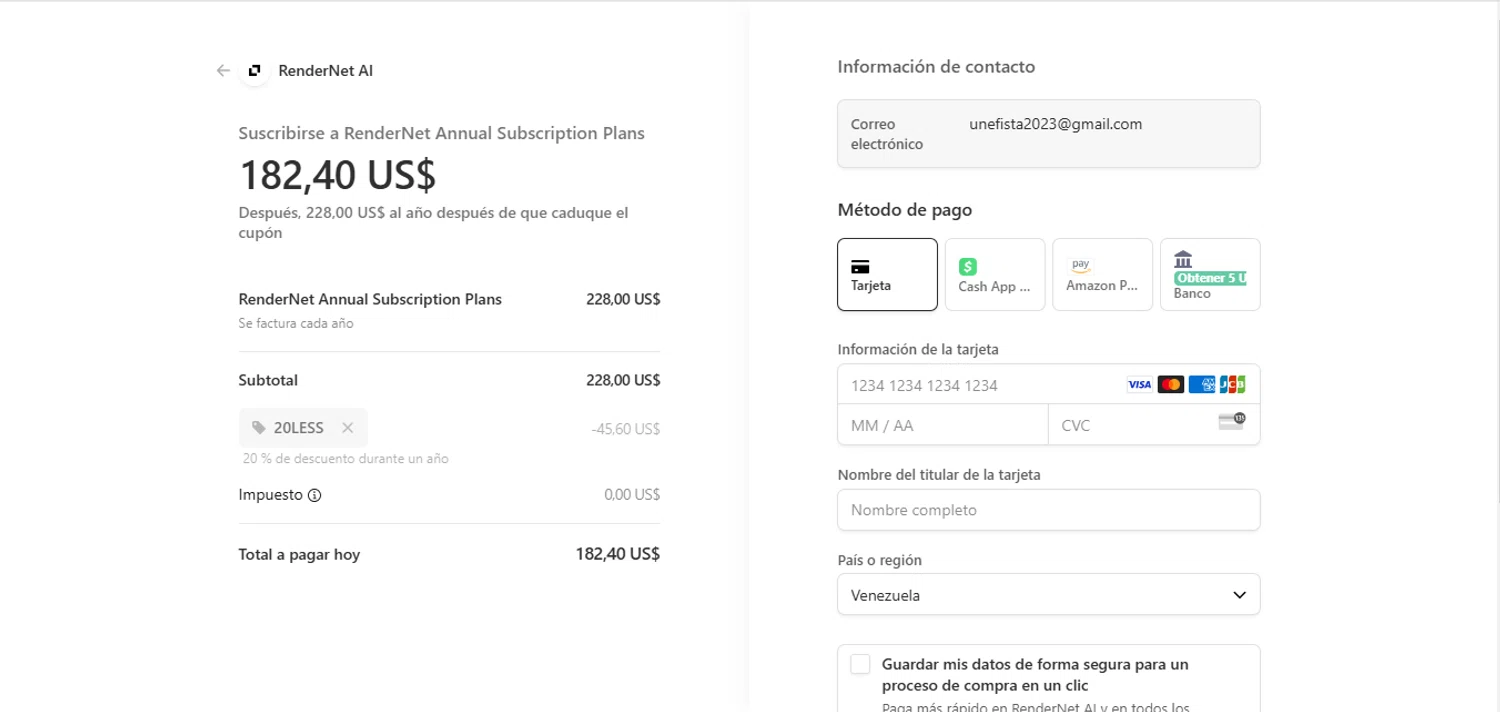Click the 20LESS coupon code label
This screenshot has height=712, width=1500.
[299, 428]
